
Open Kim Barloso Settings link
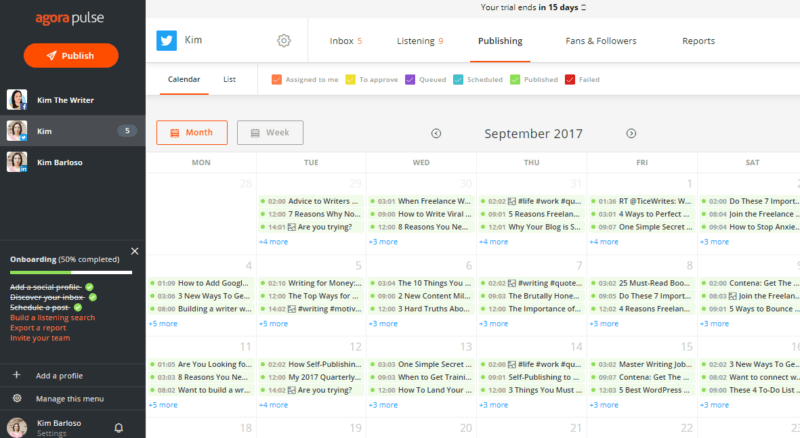[x=52, y=433]
